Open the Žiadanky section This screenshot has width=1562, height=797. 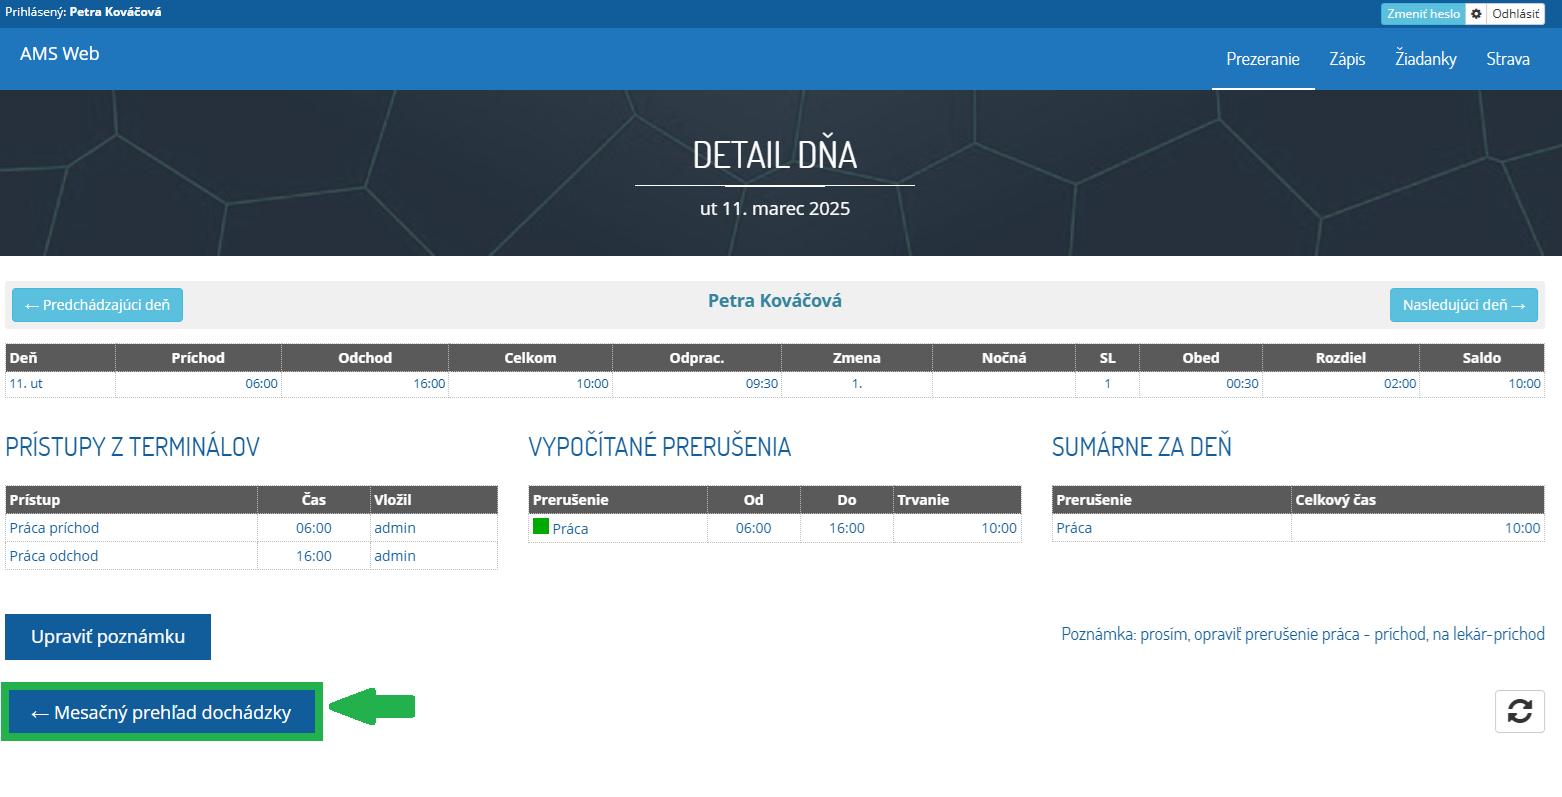[1425, 59]
